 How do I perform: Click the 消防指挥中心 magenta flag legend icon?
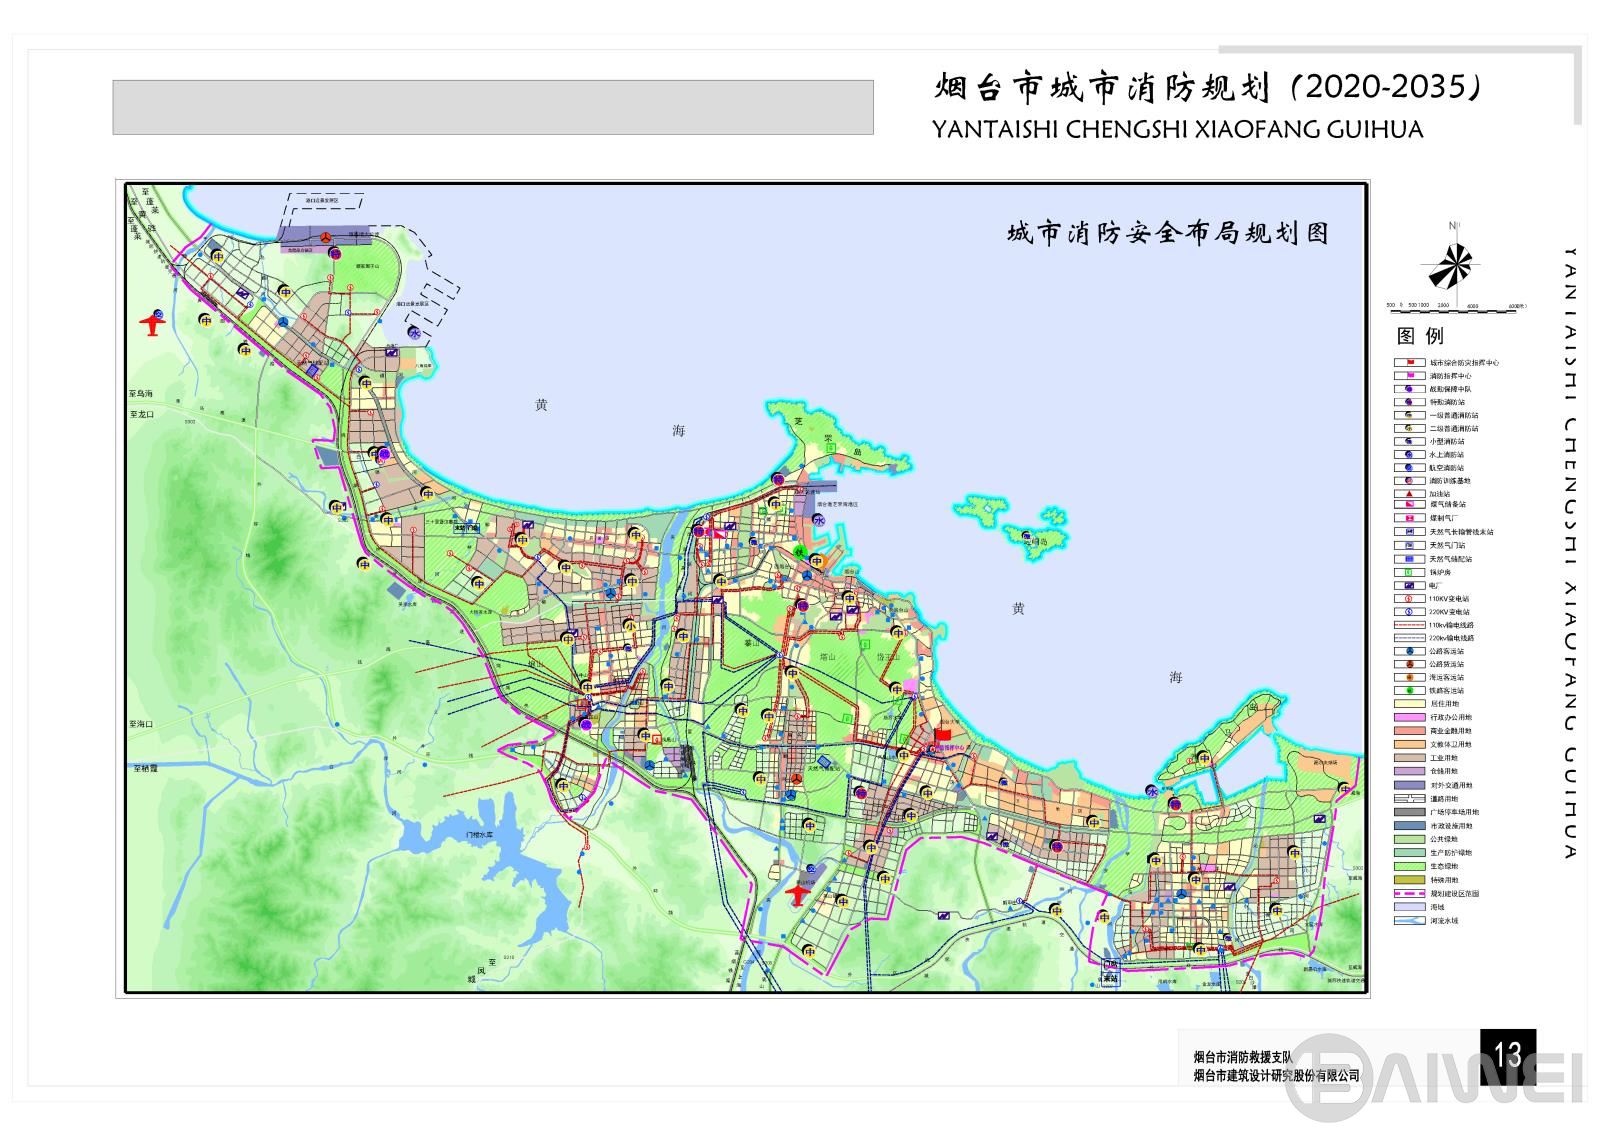(x=1409, y=375)
